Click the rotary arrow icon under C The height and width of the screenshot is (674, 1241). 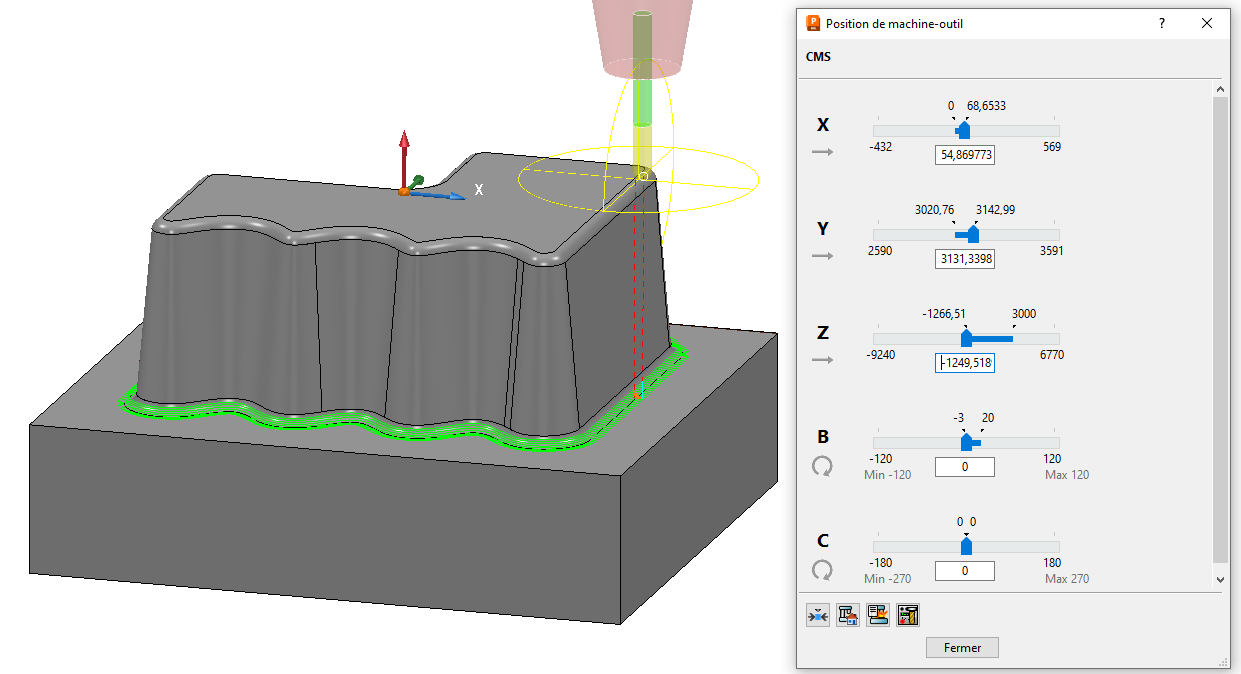pos(822,570)
